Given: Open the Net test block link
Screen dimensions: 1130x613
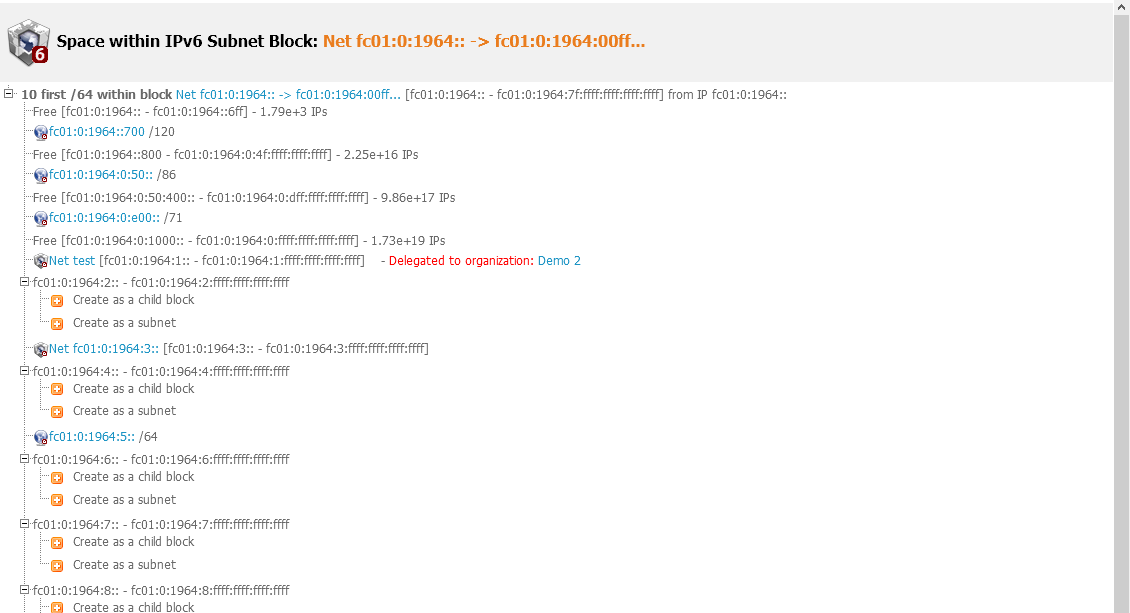Looking at the screenshot, I should [x=72, y=261].
